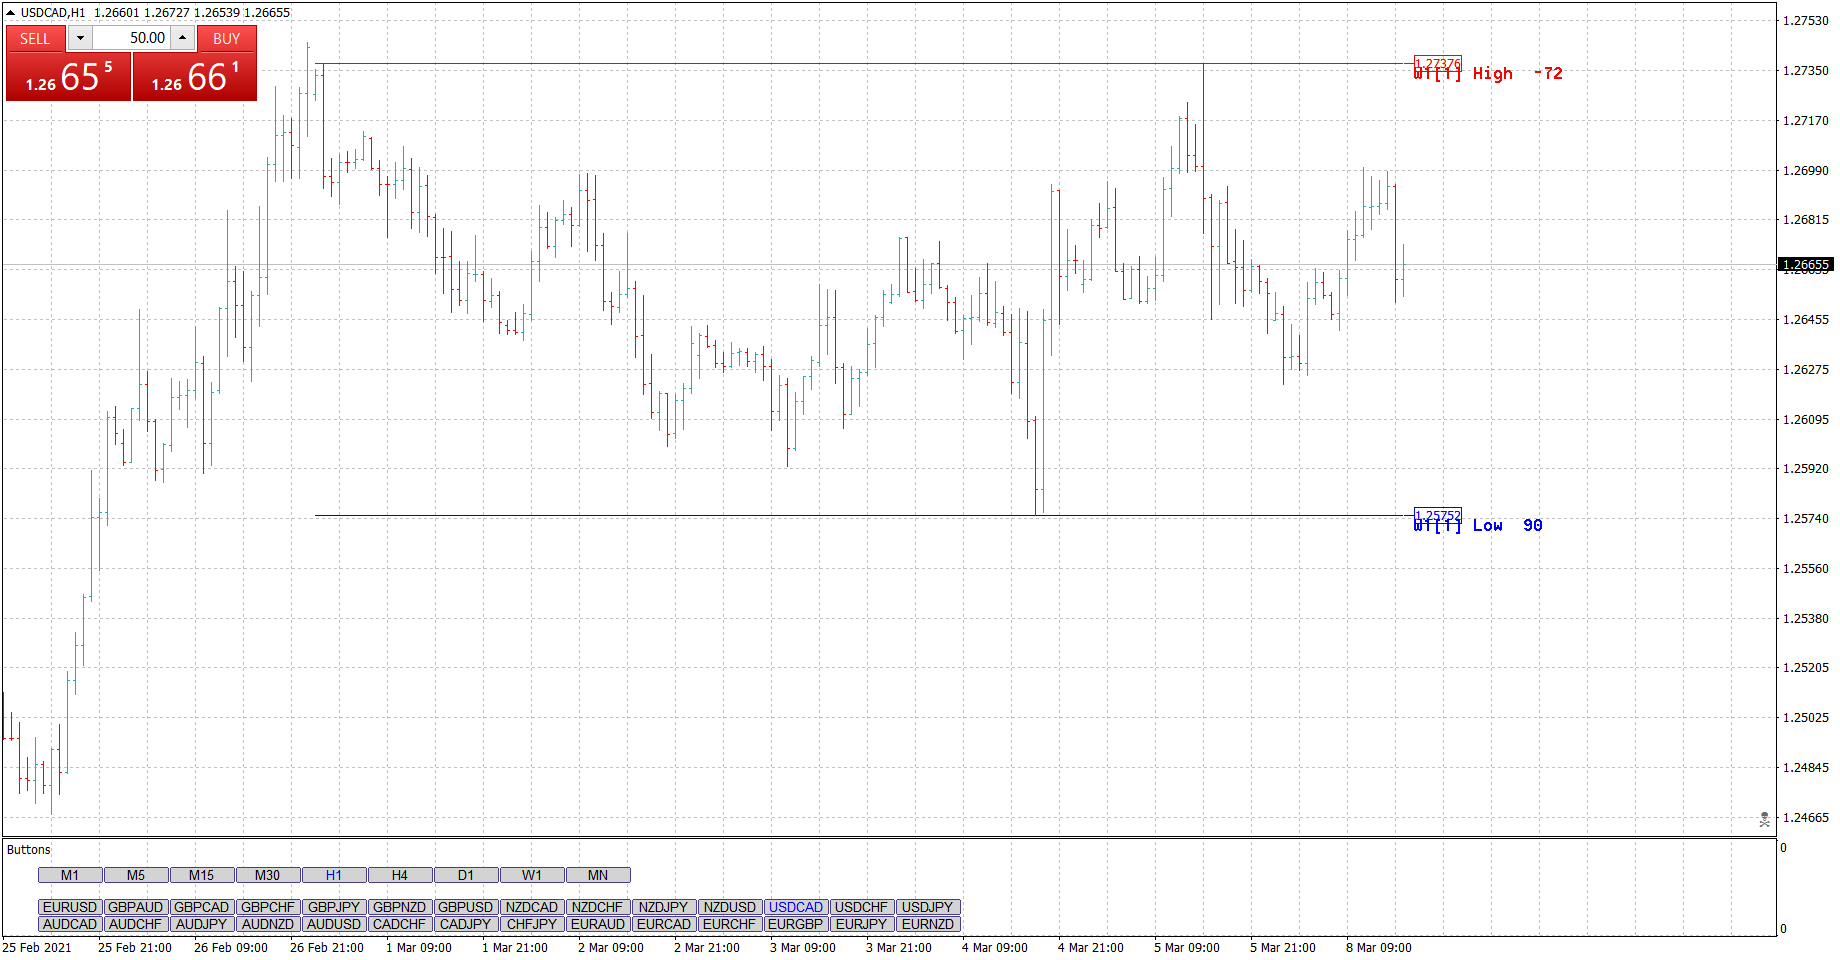Click the 50.00 volume input field
Image resolution: width=1840 pixels, height=960 pixels.
pos(132,38)
